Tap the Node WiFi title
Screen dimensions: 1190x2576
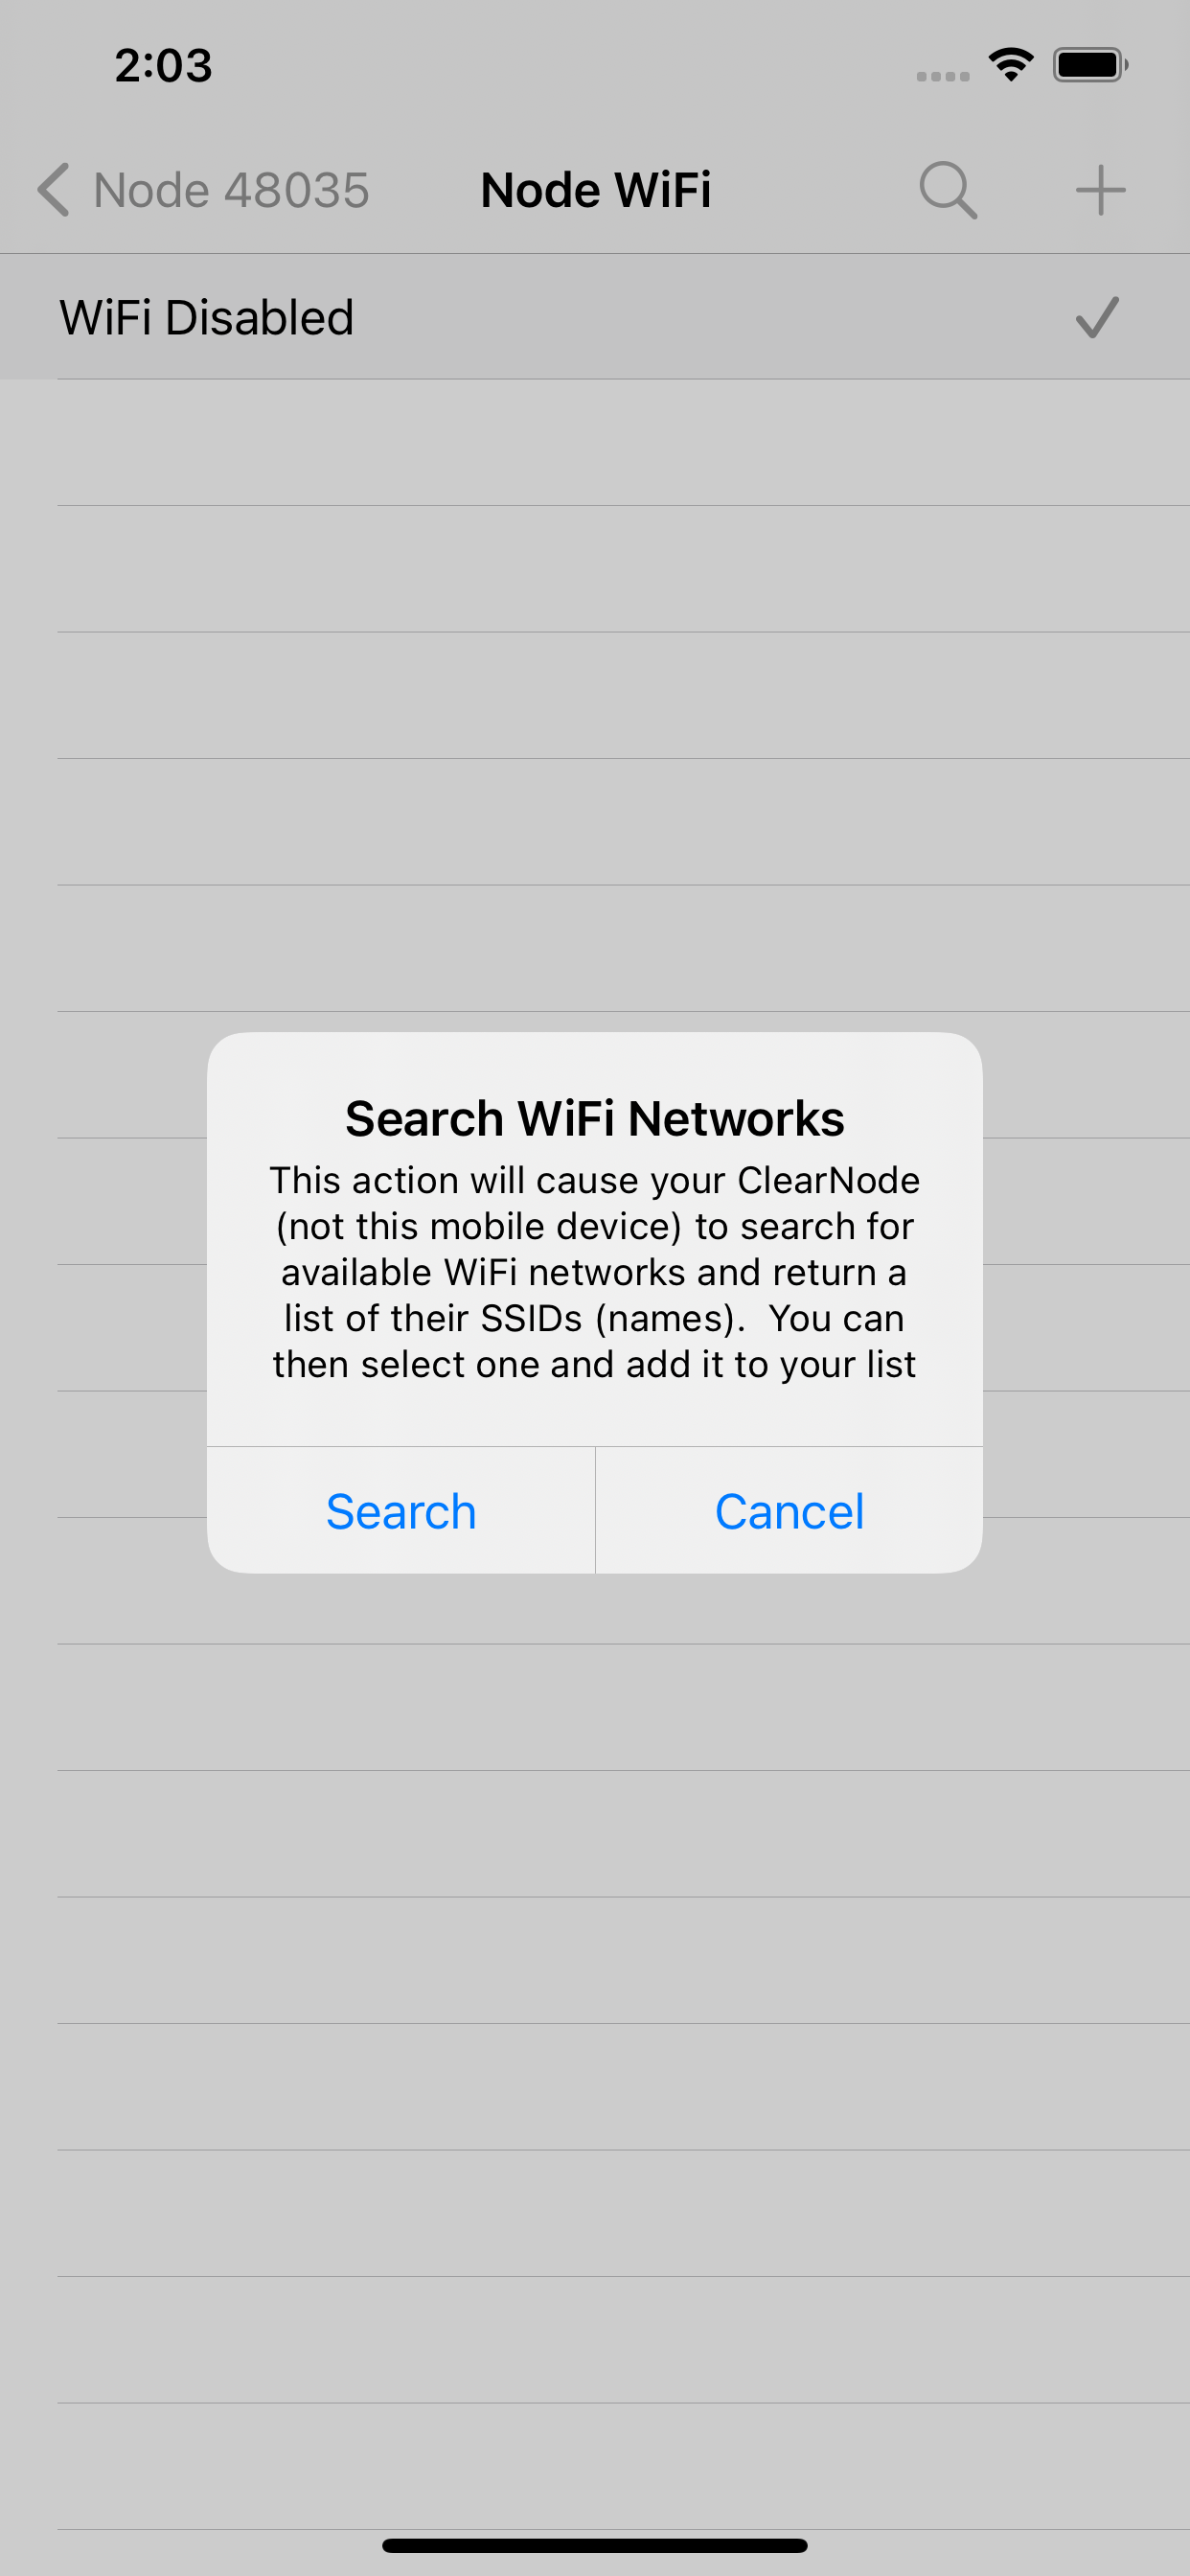tap(596, 190)
